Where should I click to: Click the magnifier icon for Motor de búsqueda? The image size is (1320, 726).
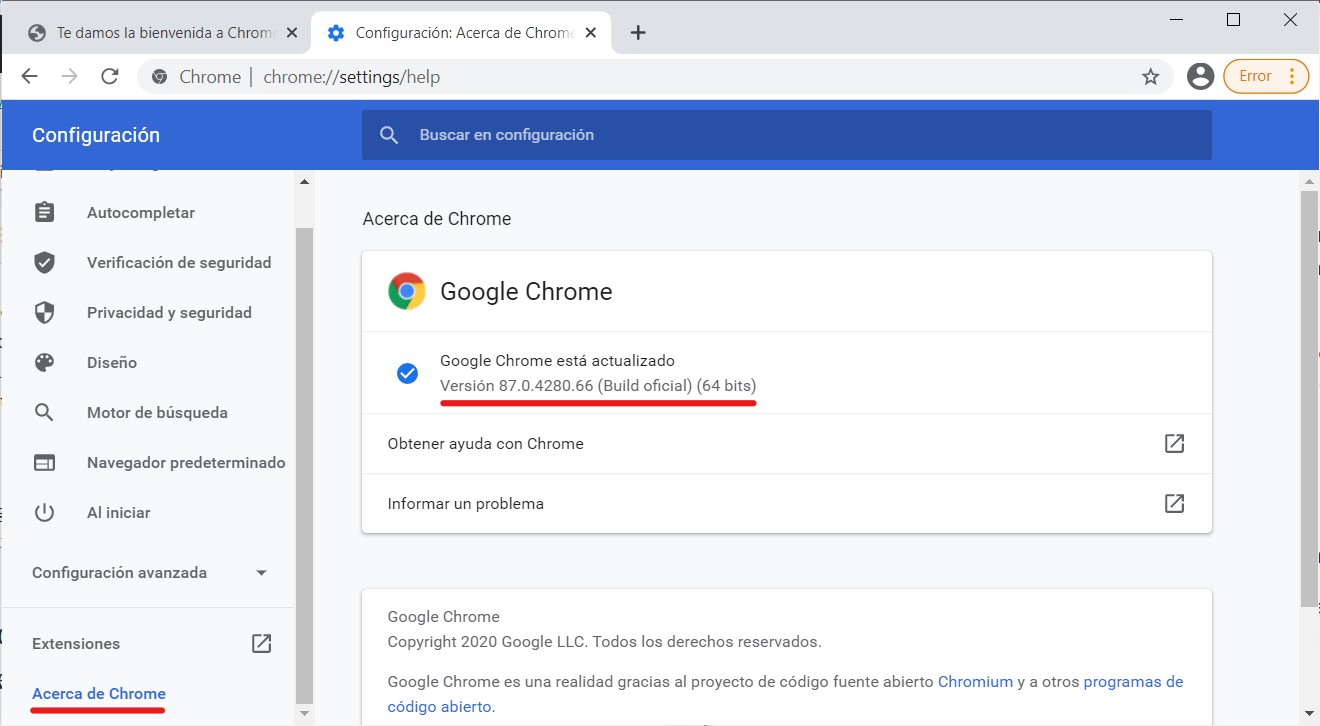click(x=44, y=412)
